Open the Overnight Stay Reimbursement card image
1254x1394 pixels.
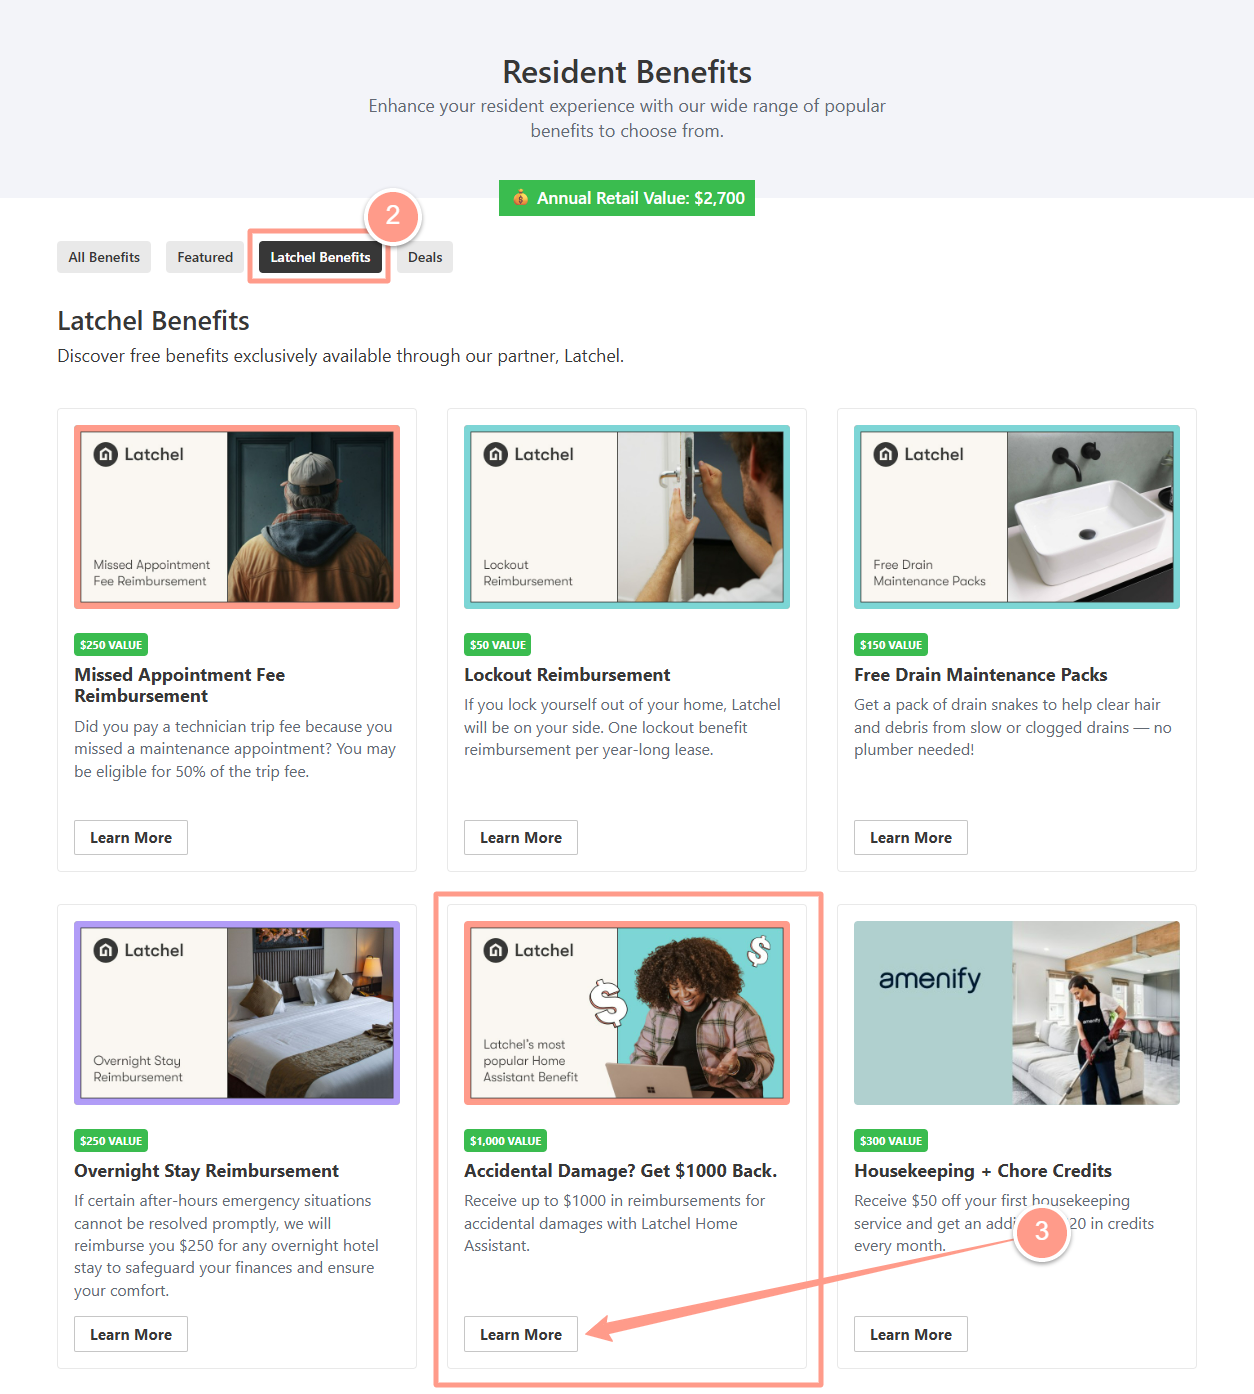(237, 1013)
